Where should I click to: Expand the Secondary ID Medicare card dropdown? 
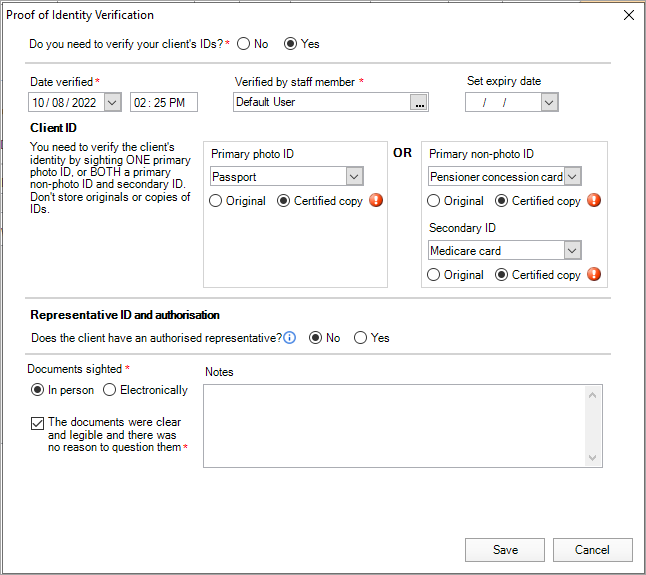[x=572, y=251]
